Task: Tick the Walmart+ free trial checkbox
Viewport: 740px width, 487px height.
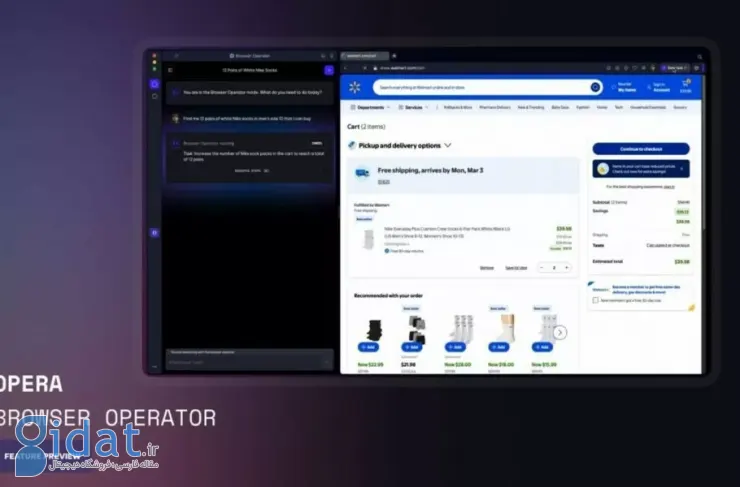Action: click(595, 300)
